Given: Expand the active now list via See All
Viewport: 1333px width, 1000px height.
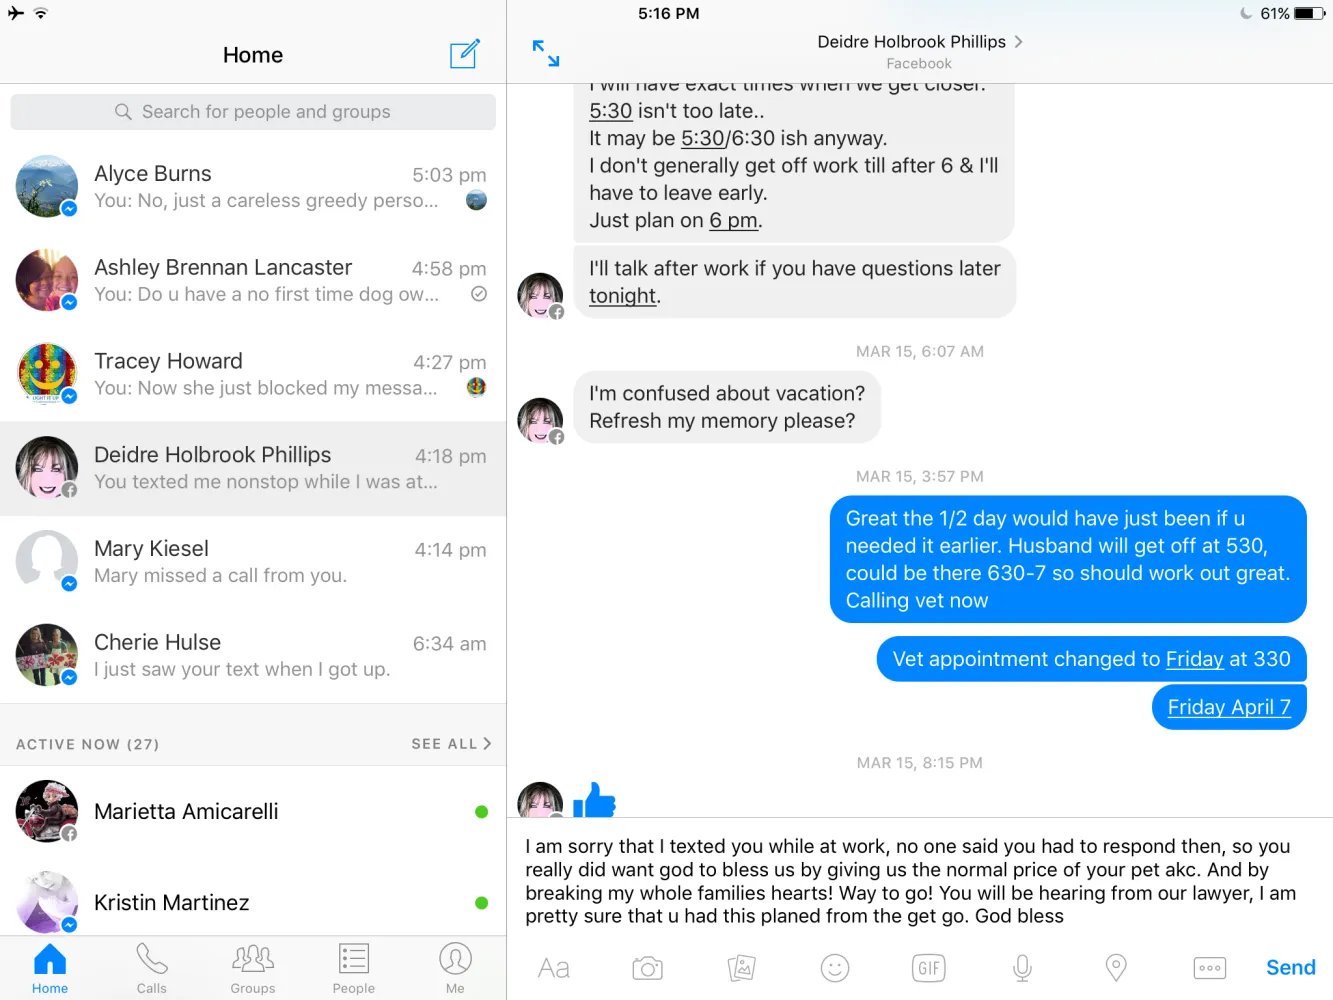Looking at the screenshot, I should point(451,744).
